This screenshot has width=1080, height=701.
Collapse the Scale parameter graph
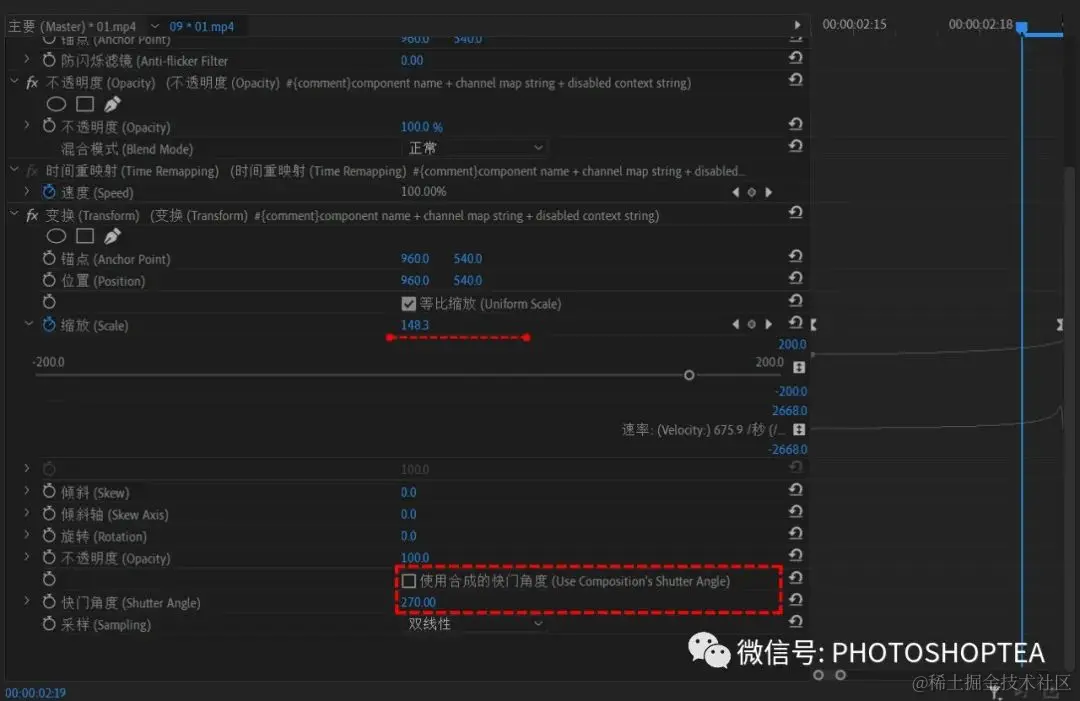[28, 323]
